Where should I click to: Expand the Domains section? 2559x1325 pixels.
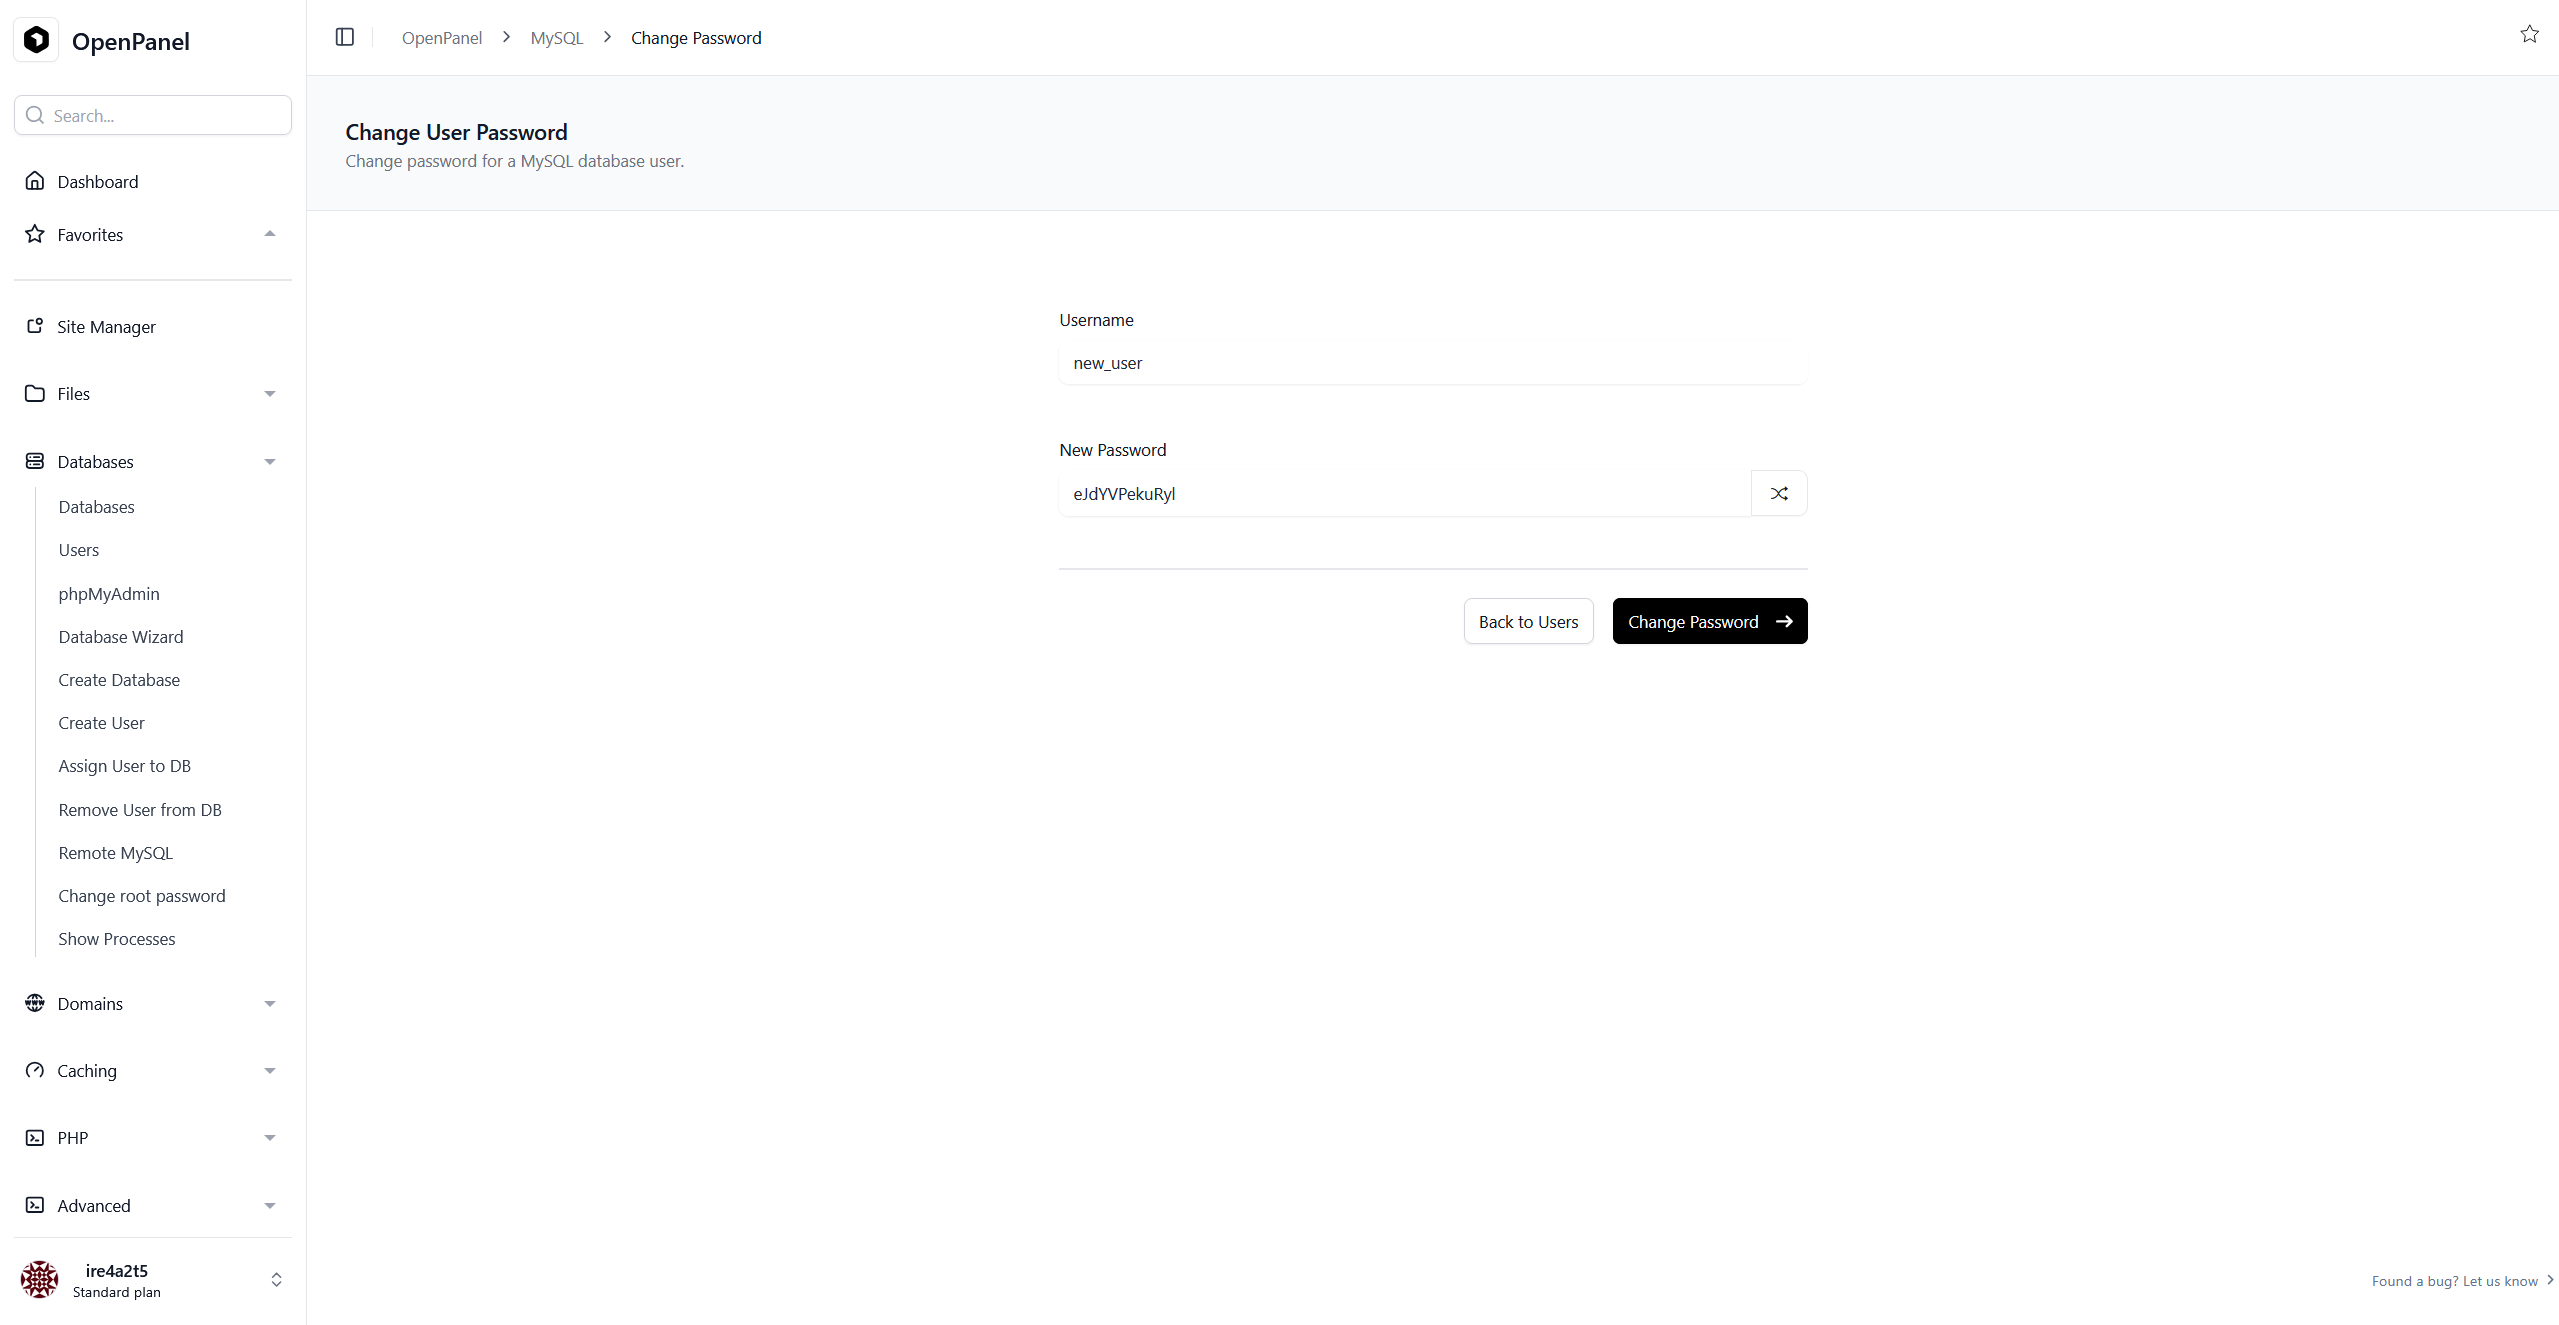tap(269, 1004)
